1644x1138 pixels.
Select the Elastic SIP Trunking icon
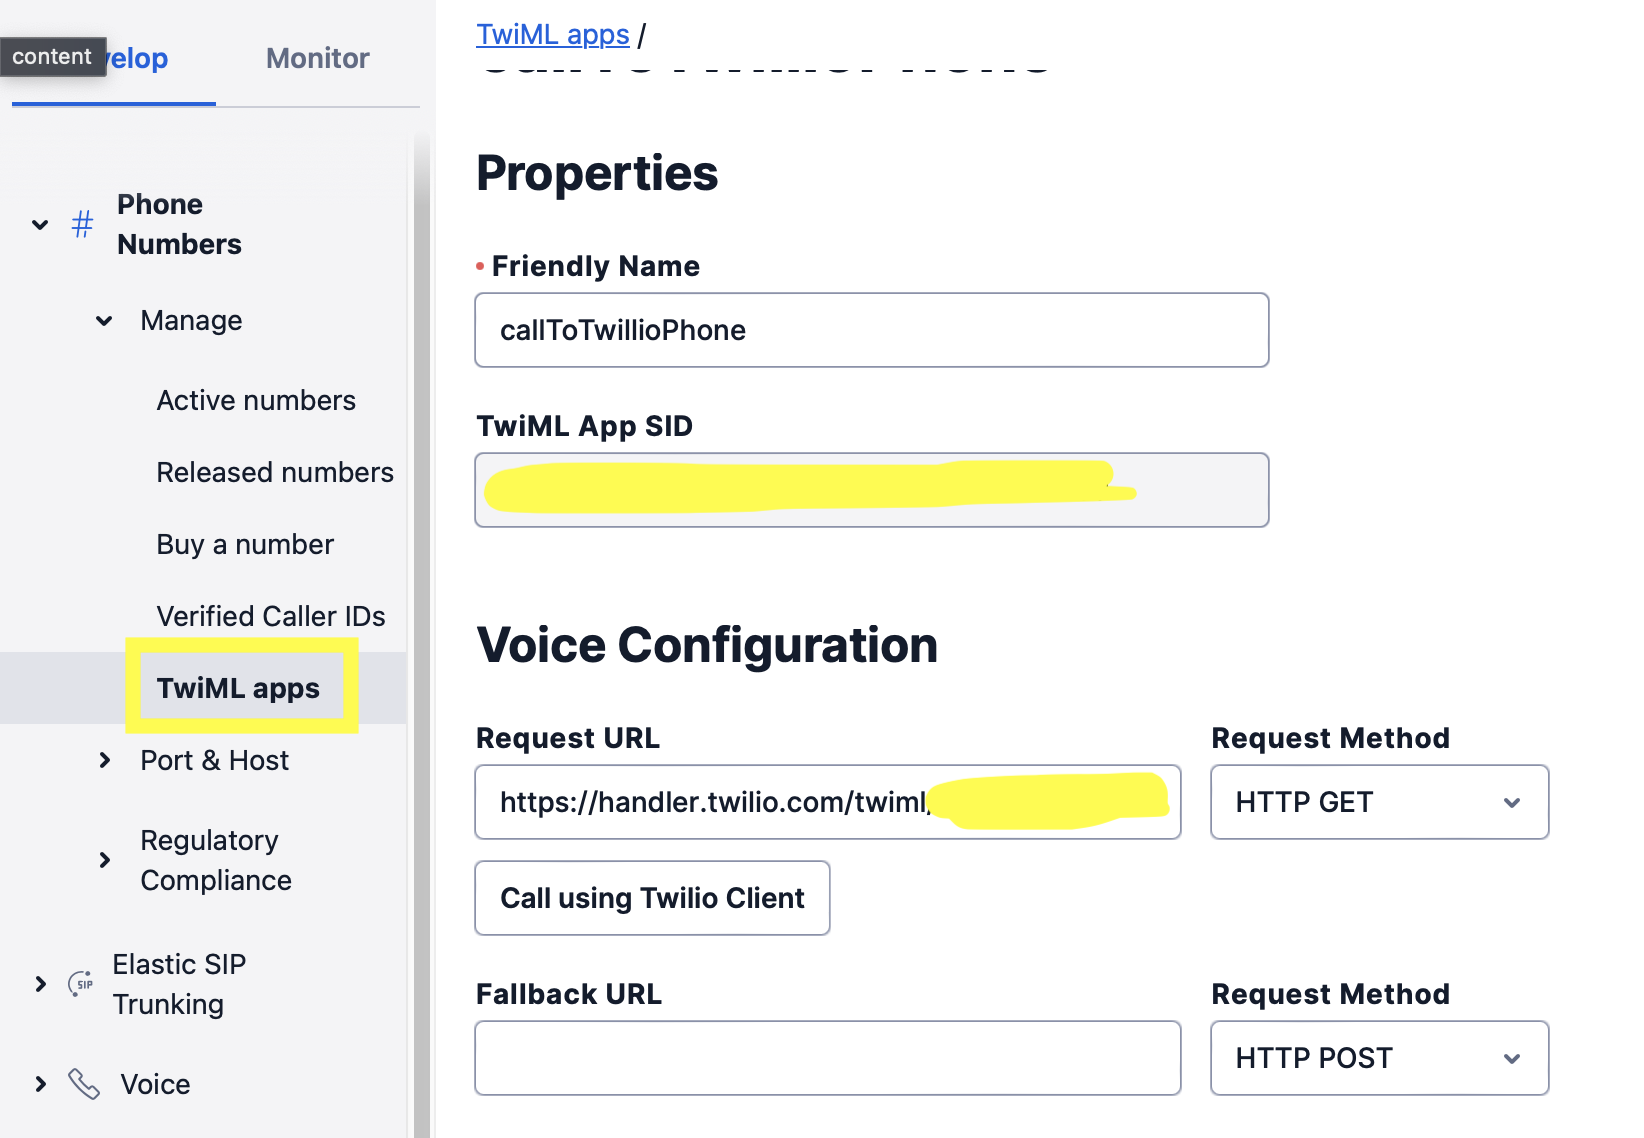point(80,984)
